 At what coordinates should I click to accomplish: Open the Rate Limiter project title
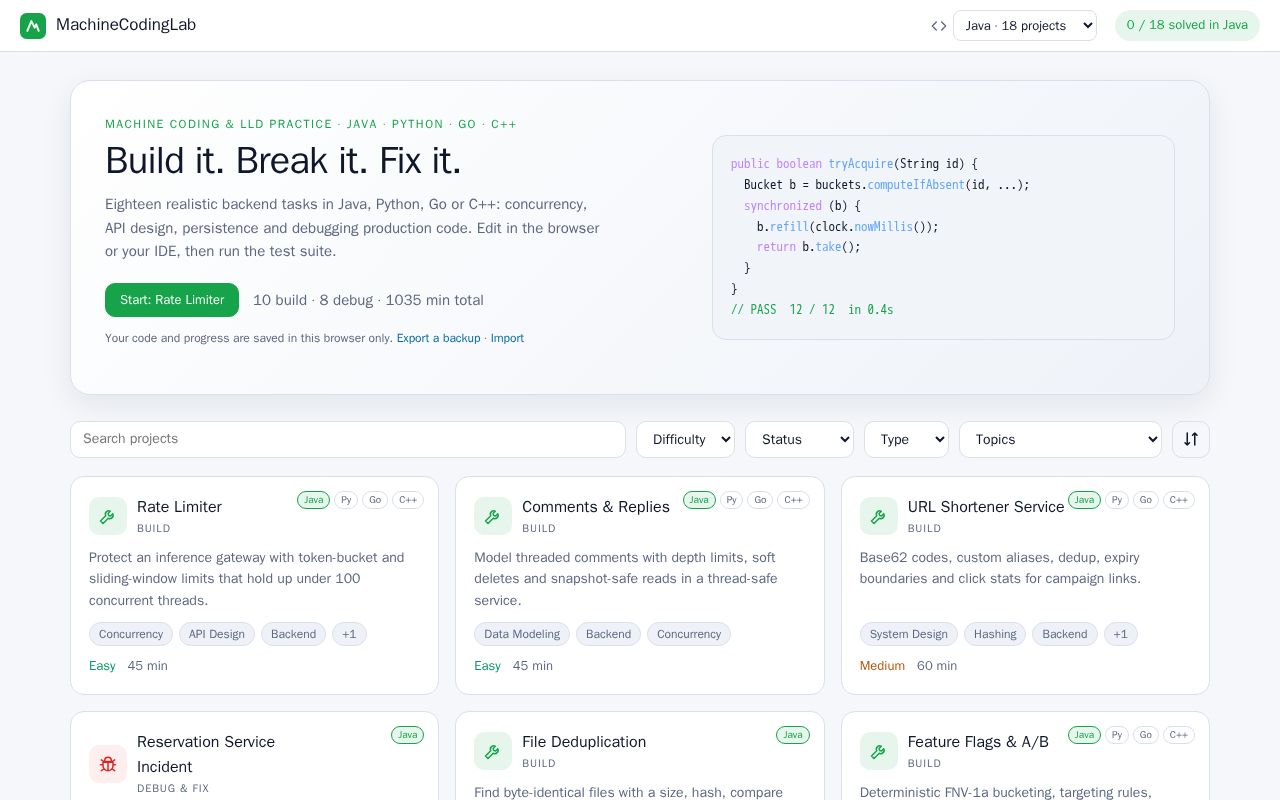(179, 507)
